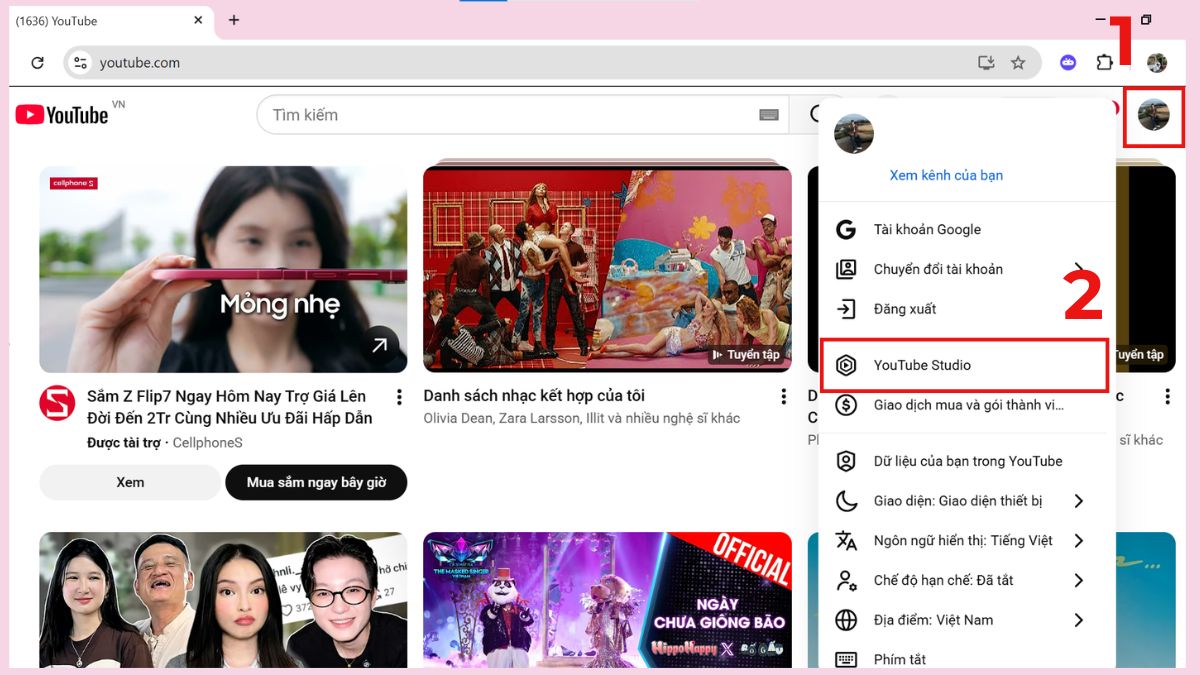Image resolution: width=1200 pixels, height=675 pixels.
Task: Click the cast-to-device icon in the address bar
Action: click(986, 62)
